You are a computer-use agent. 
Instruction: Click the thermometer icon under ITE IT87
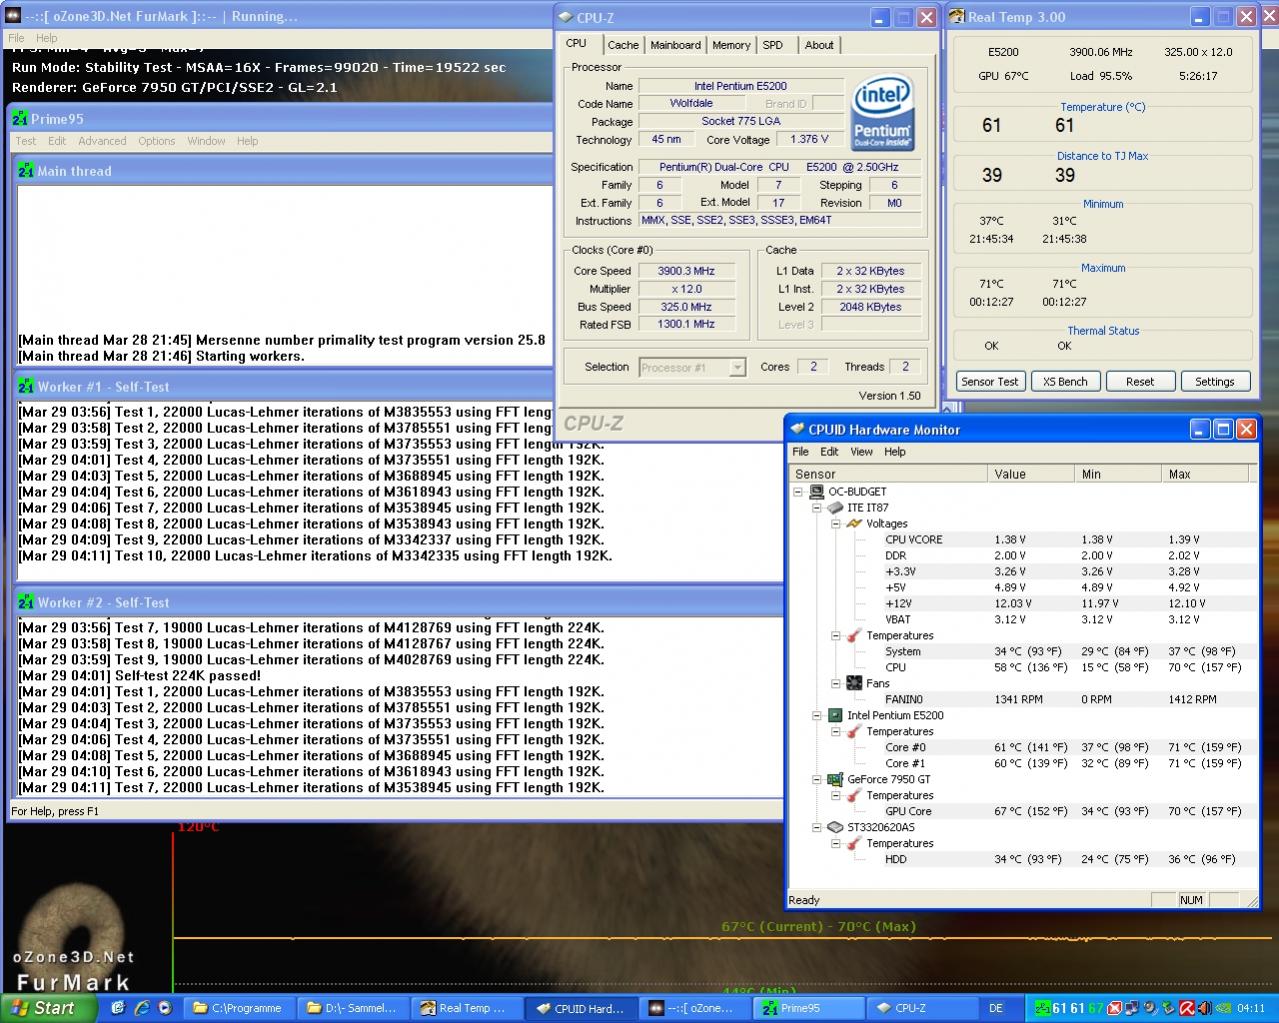(854, 635)
